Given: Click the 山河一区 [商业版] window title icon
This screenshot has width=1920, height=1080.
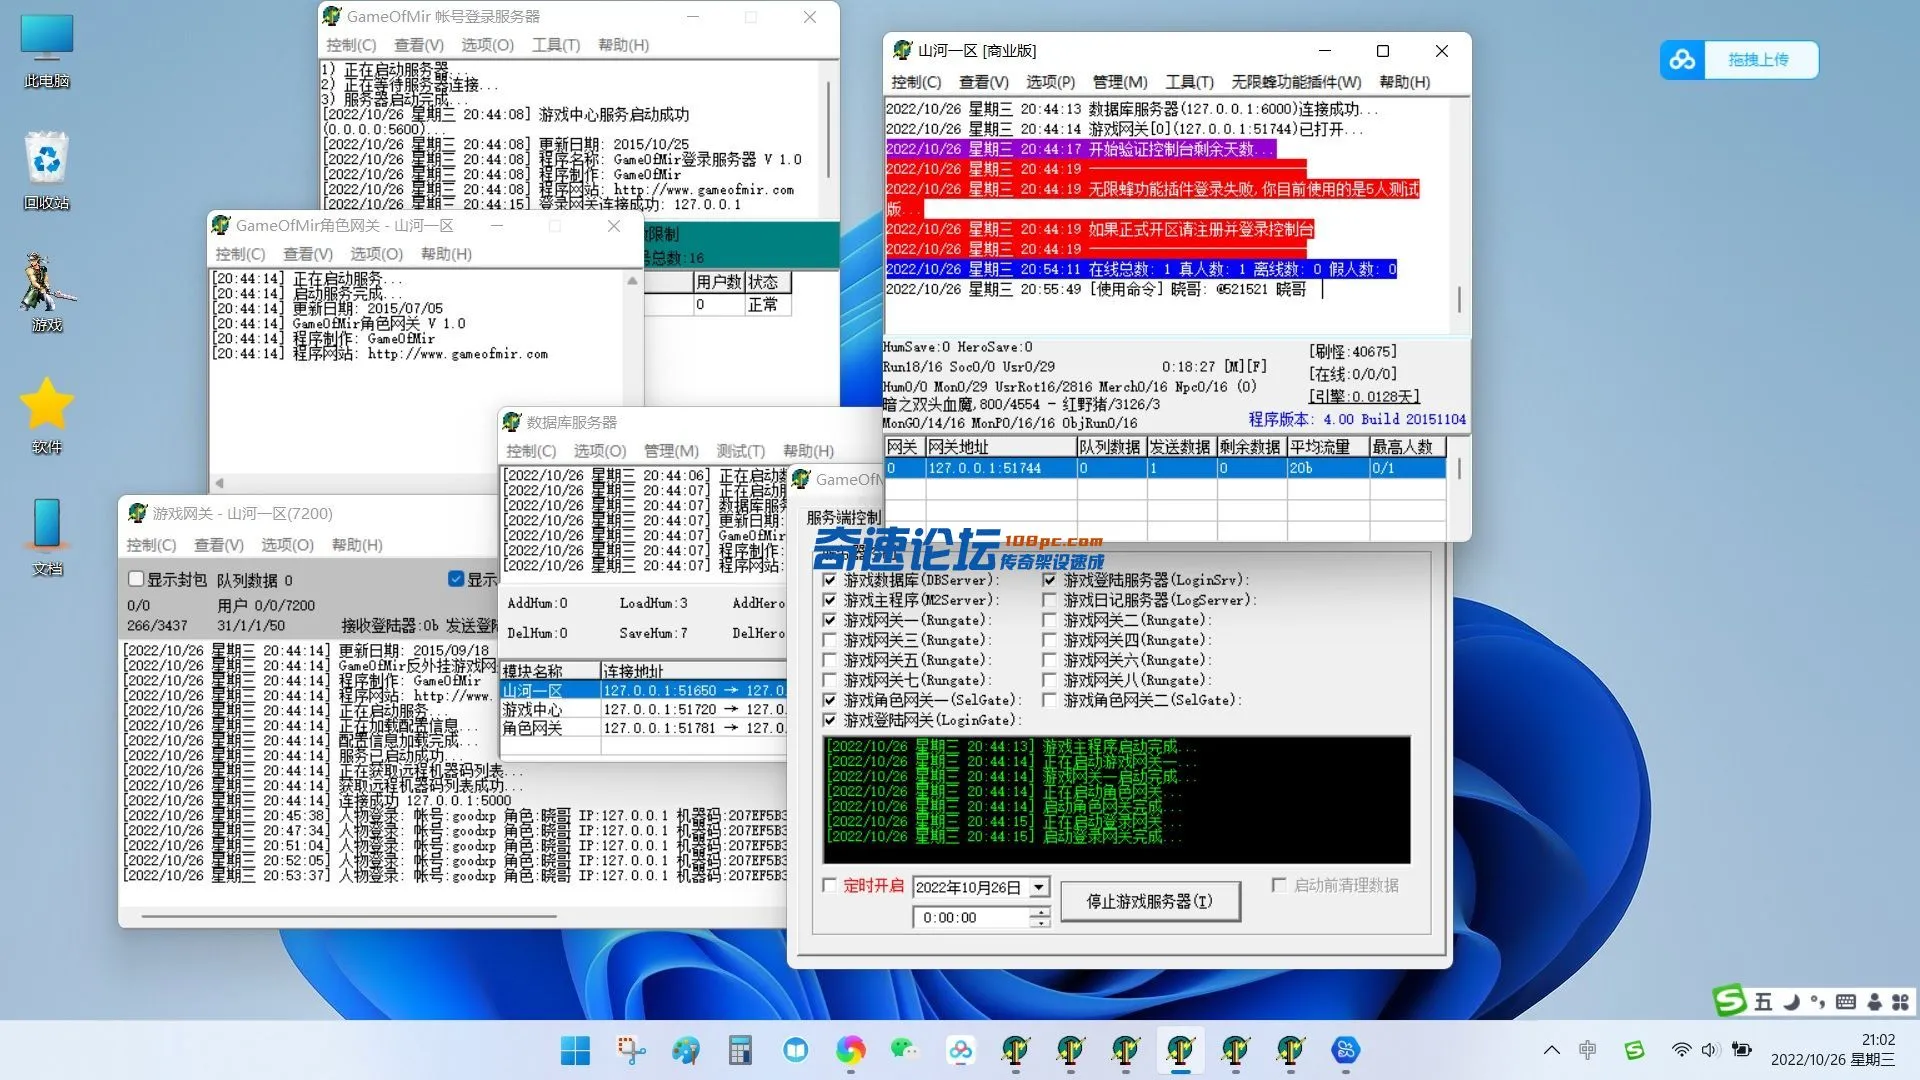Looking at the screenshot, I should pyautogui.click(x=902, y=50).
